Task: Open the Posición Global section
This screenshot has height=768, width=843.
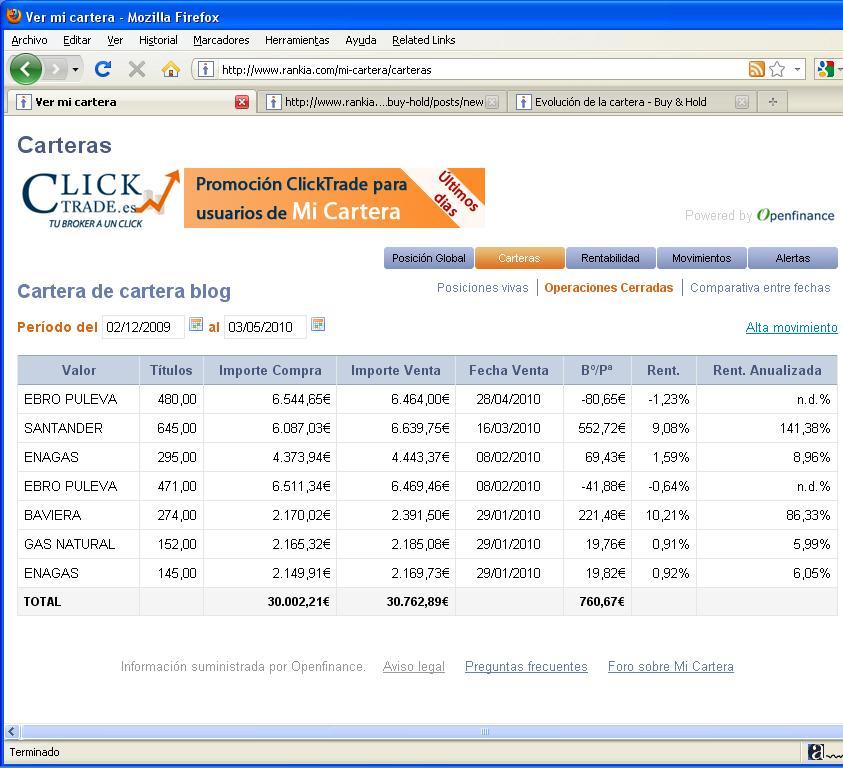Action: pos(429,258)
